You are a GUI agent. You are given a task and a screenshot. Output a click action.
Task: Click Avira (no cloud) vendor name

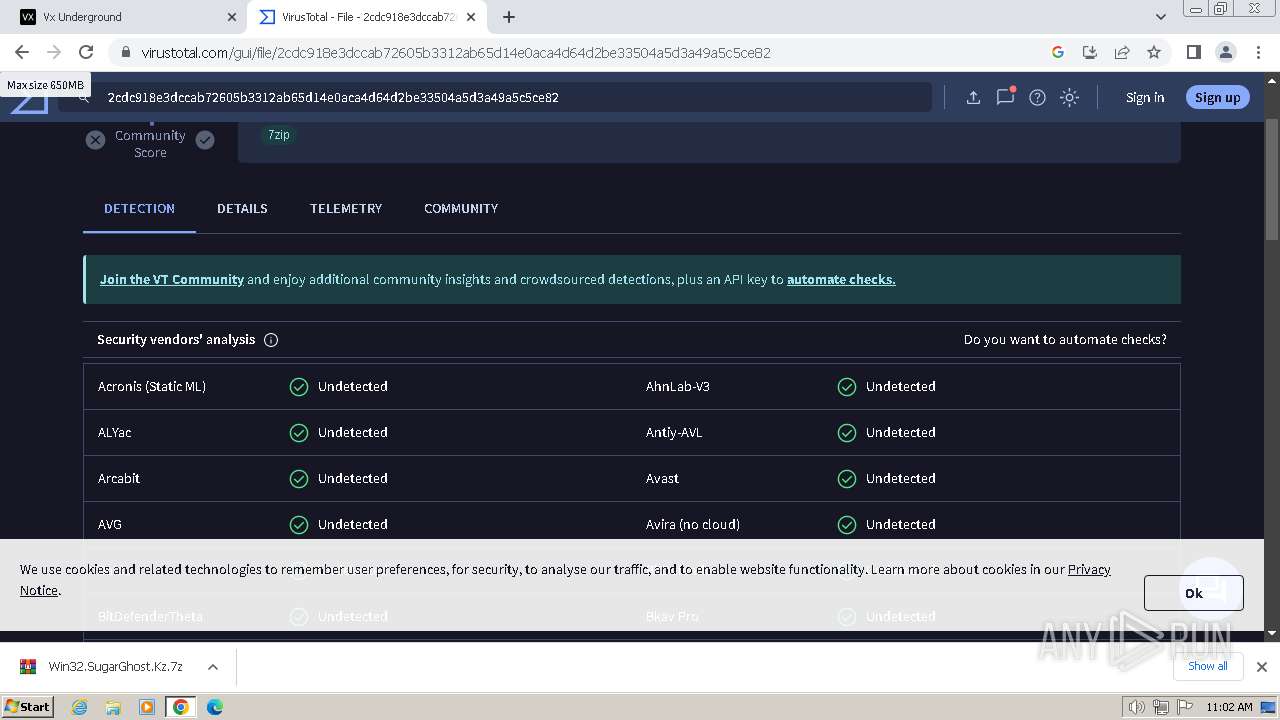point(693,524)
